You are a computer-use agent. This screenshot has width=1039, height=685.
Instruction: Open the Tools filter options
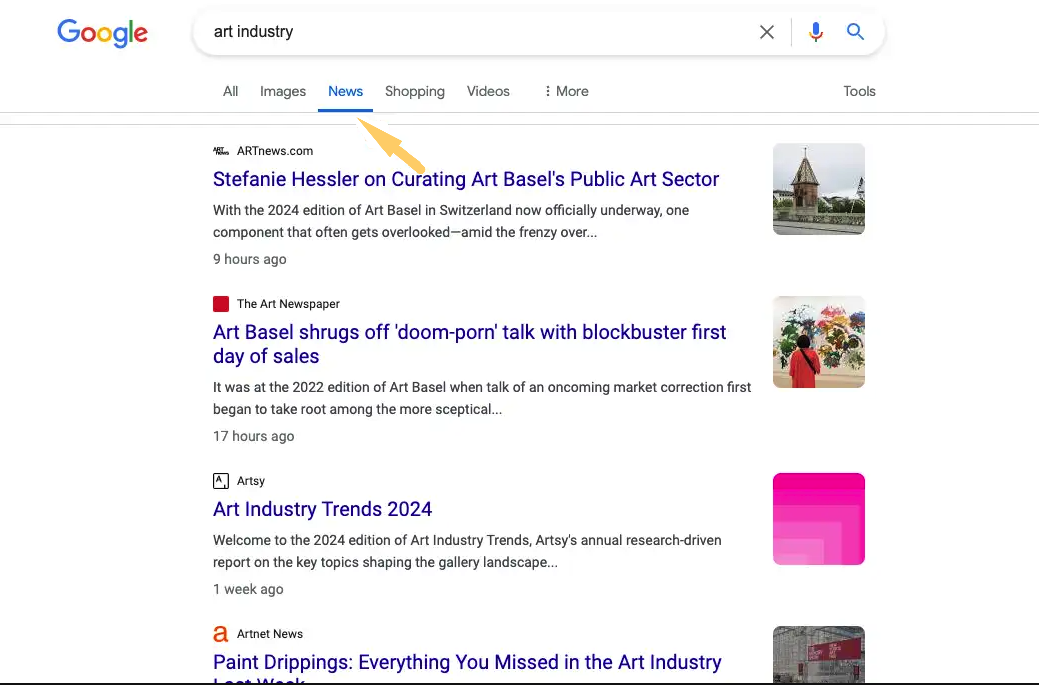[859, 91]
